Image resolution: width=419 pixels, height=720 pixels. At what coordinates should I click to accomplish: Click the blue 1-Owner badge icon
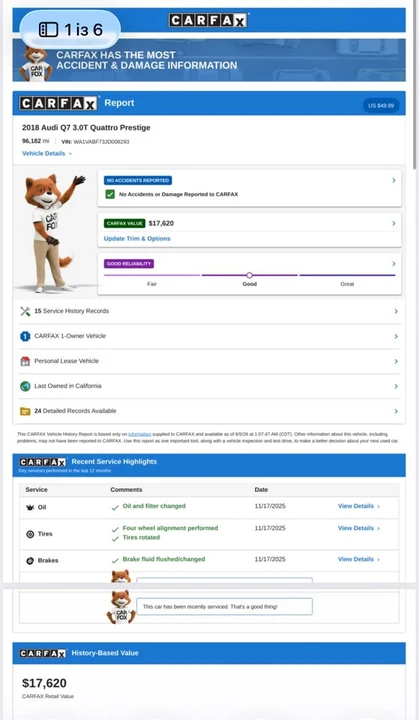tap(25, 336)
